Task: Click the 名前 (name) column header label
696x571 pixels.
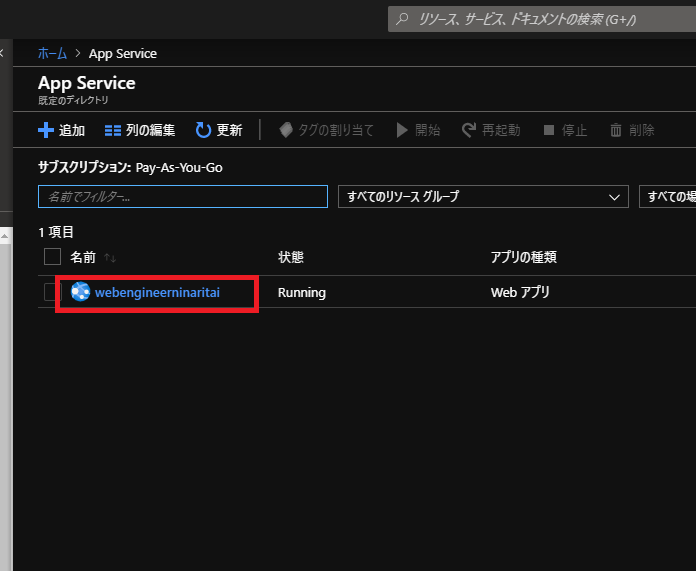Action: [83, 257]
